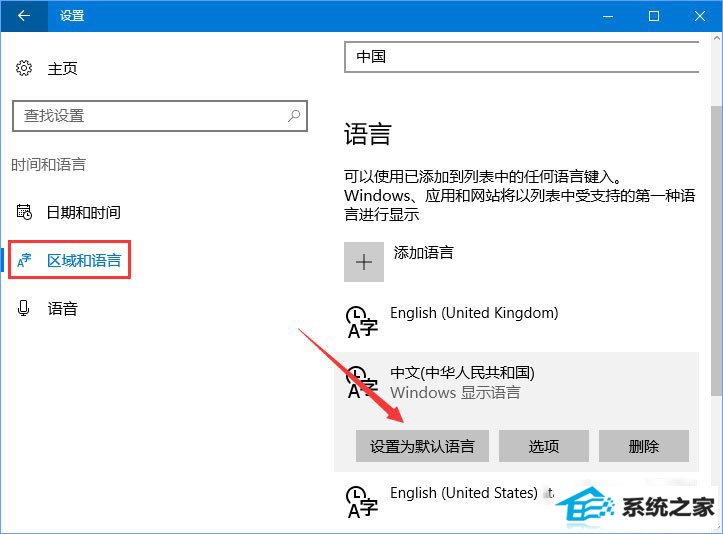The image size is (723, 534).
Task: Click the English (United States) language icon
Action: 362,502
